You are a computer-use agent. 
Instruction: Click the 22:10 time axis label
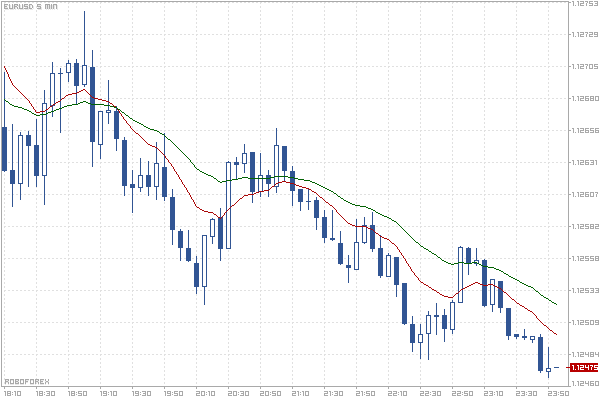click(x=397, y=393)
